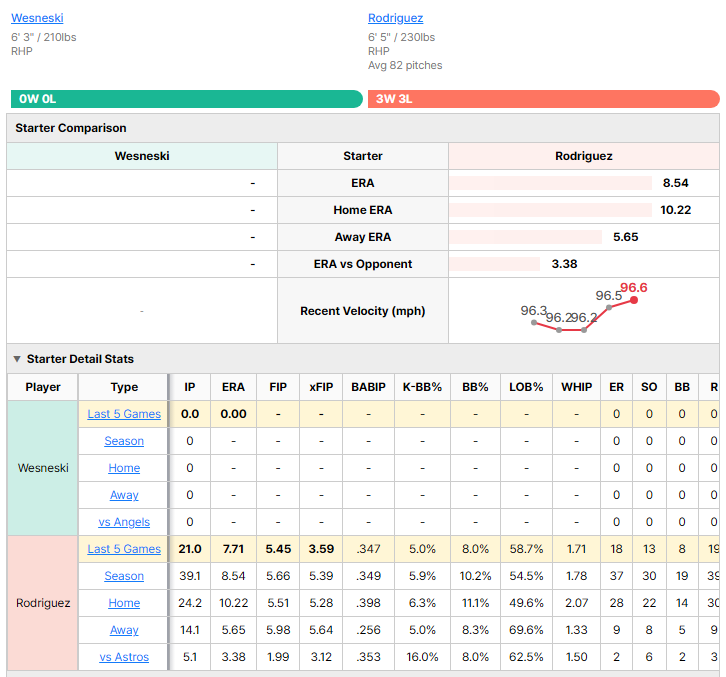
Task: Click the K-BB% column header
Action: 422,387
